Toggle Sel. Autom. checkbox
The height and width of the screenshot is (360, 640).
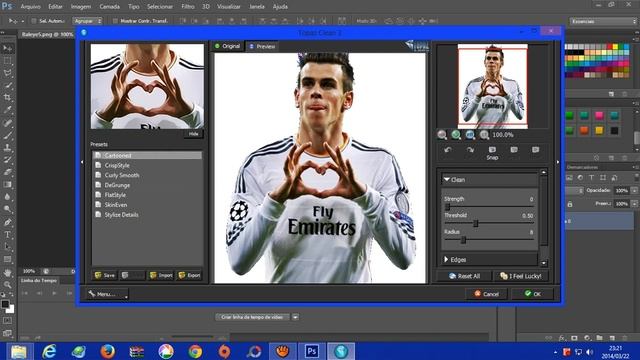point(34,21)
